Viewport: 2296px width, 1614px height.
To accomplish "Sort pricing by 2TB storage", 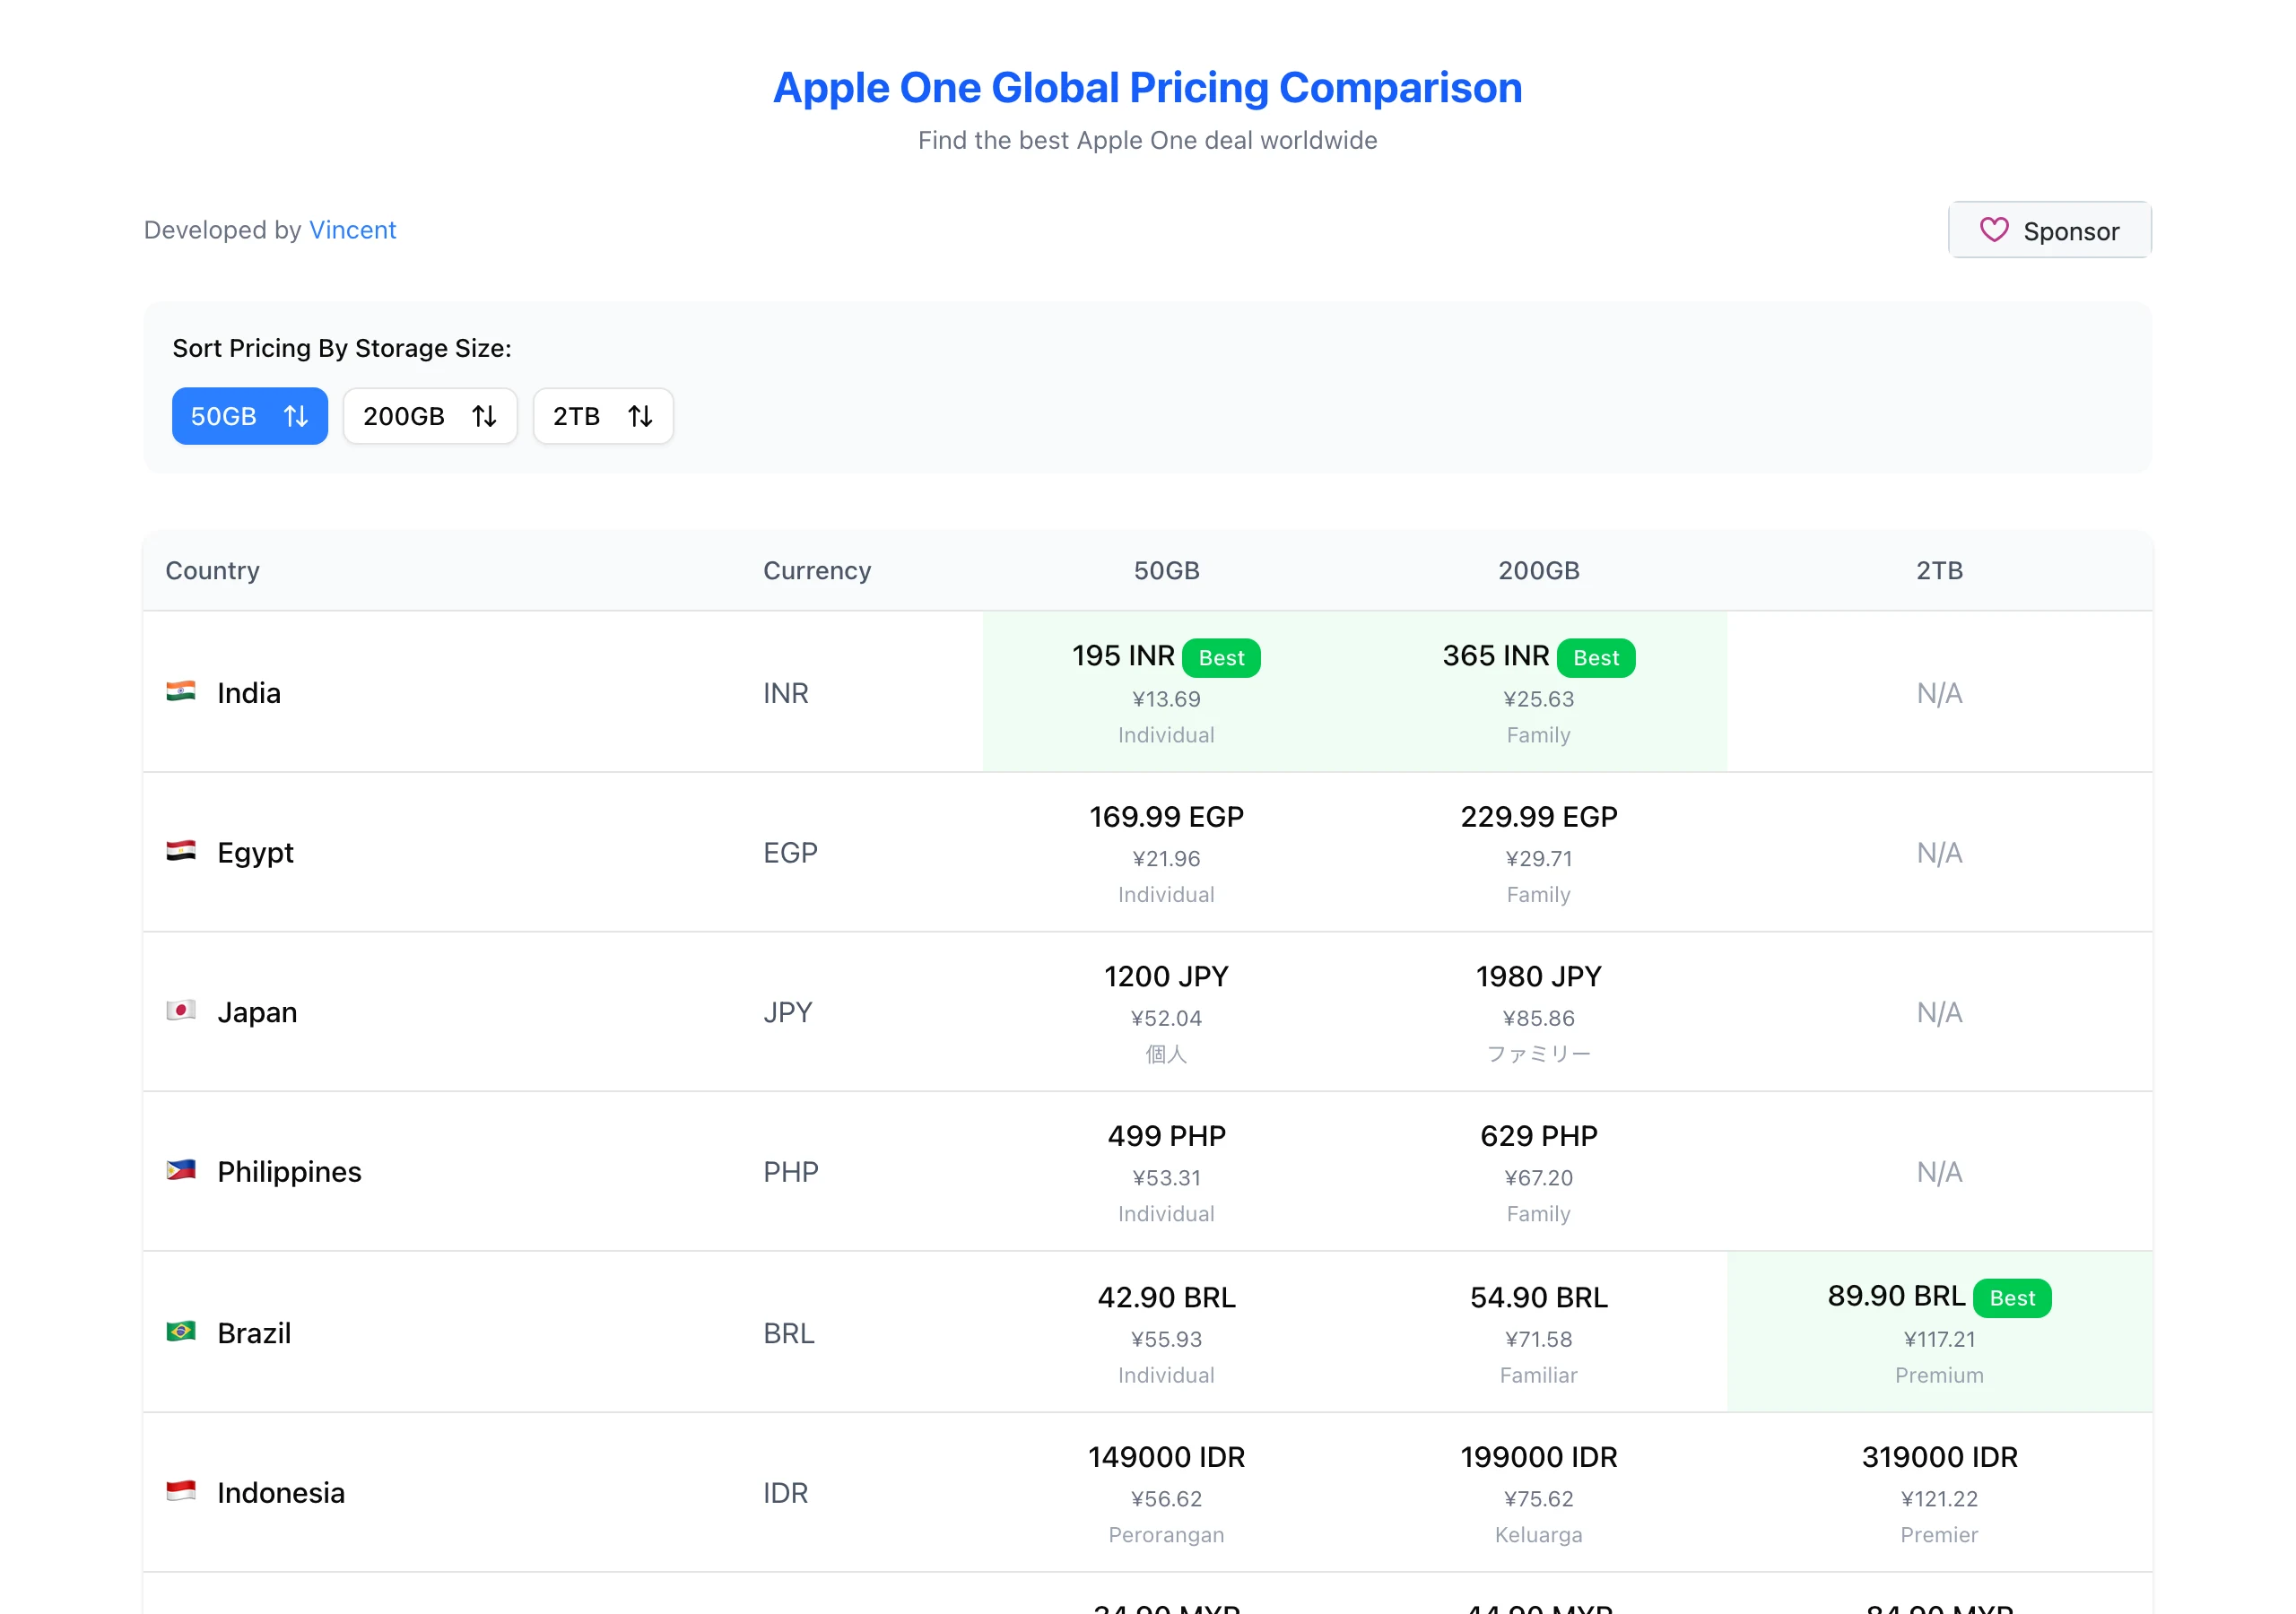I will click(x=603, y=416).
